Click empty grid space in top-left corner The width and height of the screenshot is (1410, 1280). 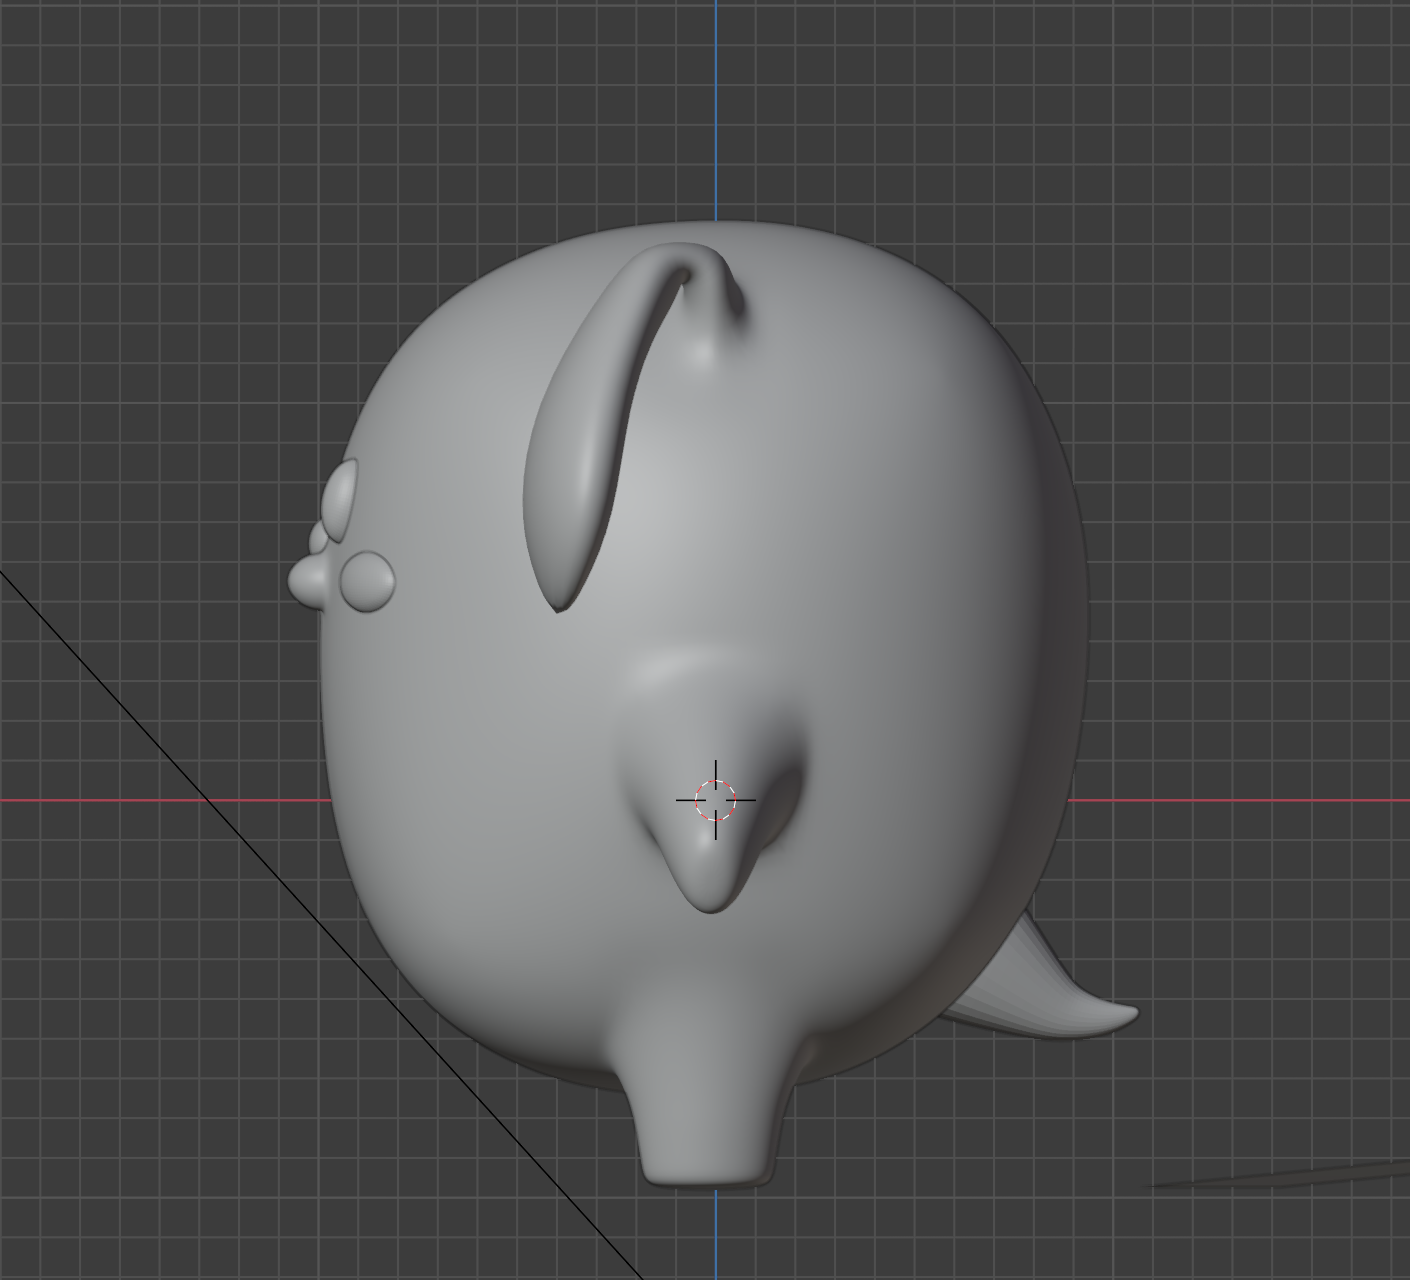[100, 100]
